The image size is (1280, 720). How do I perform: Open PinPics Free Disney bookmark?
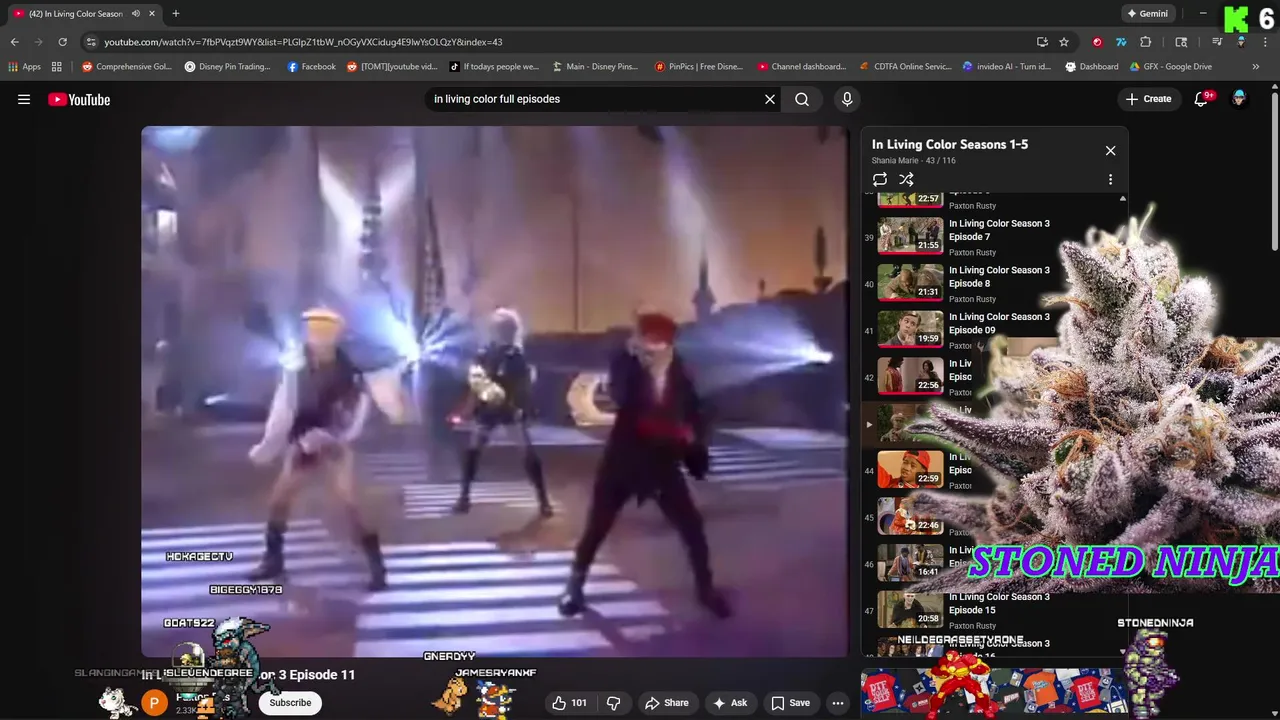click(698, 67)
